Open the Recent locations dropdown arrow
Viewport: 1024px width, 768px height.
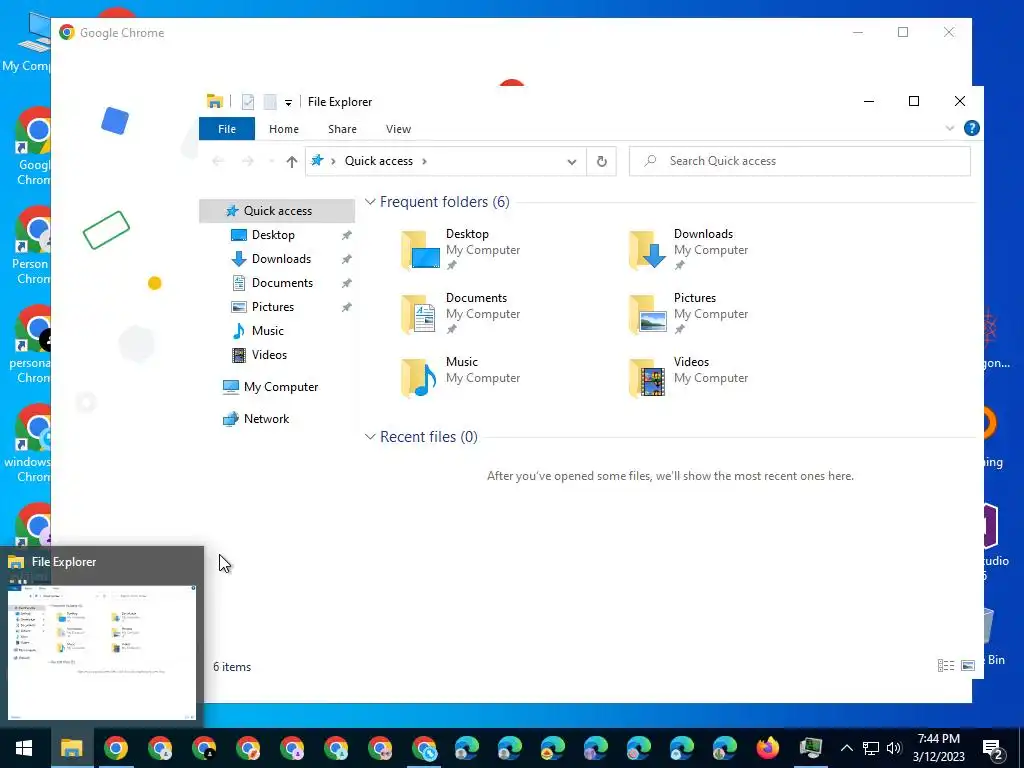point(271,161)
